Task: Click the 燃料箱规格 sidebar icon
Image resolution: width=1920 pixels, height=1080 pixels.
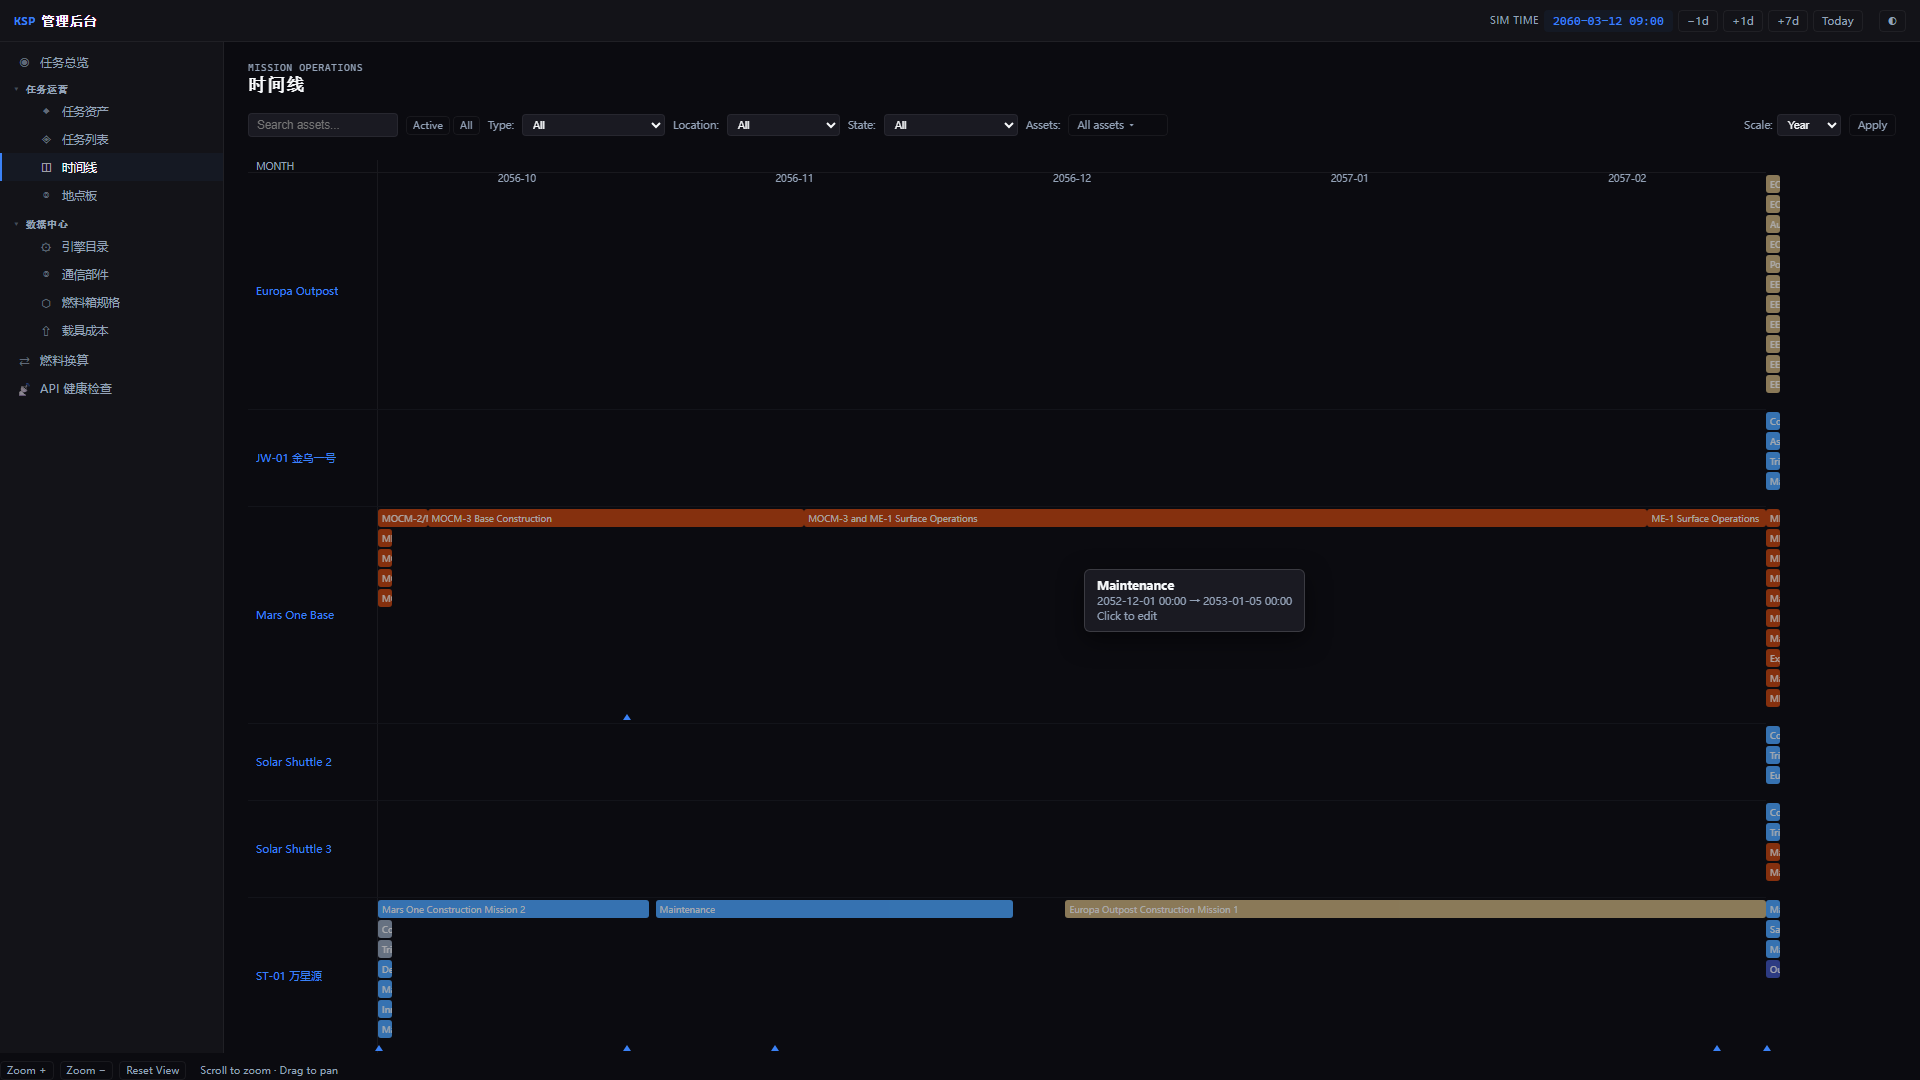Action: (x=46, y=303)
